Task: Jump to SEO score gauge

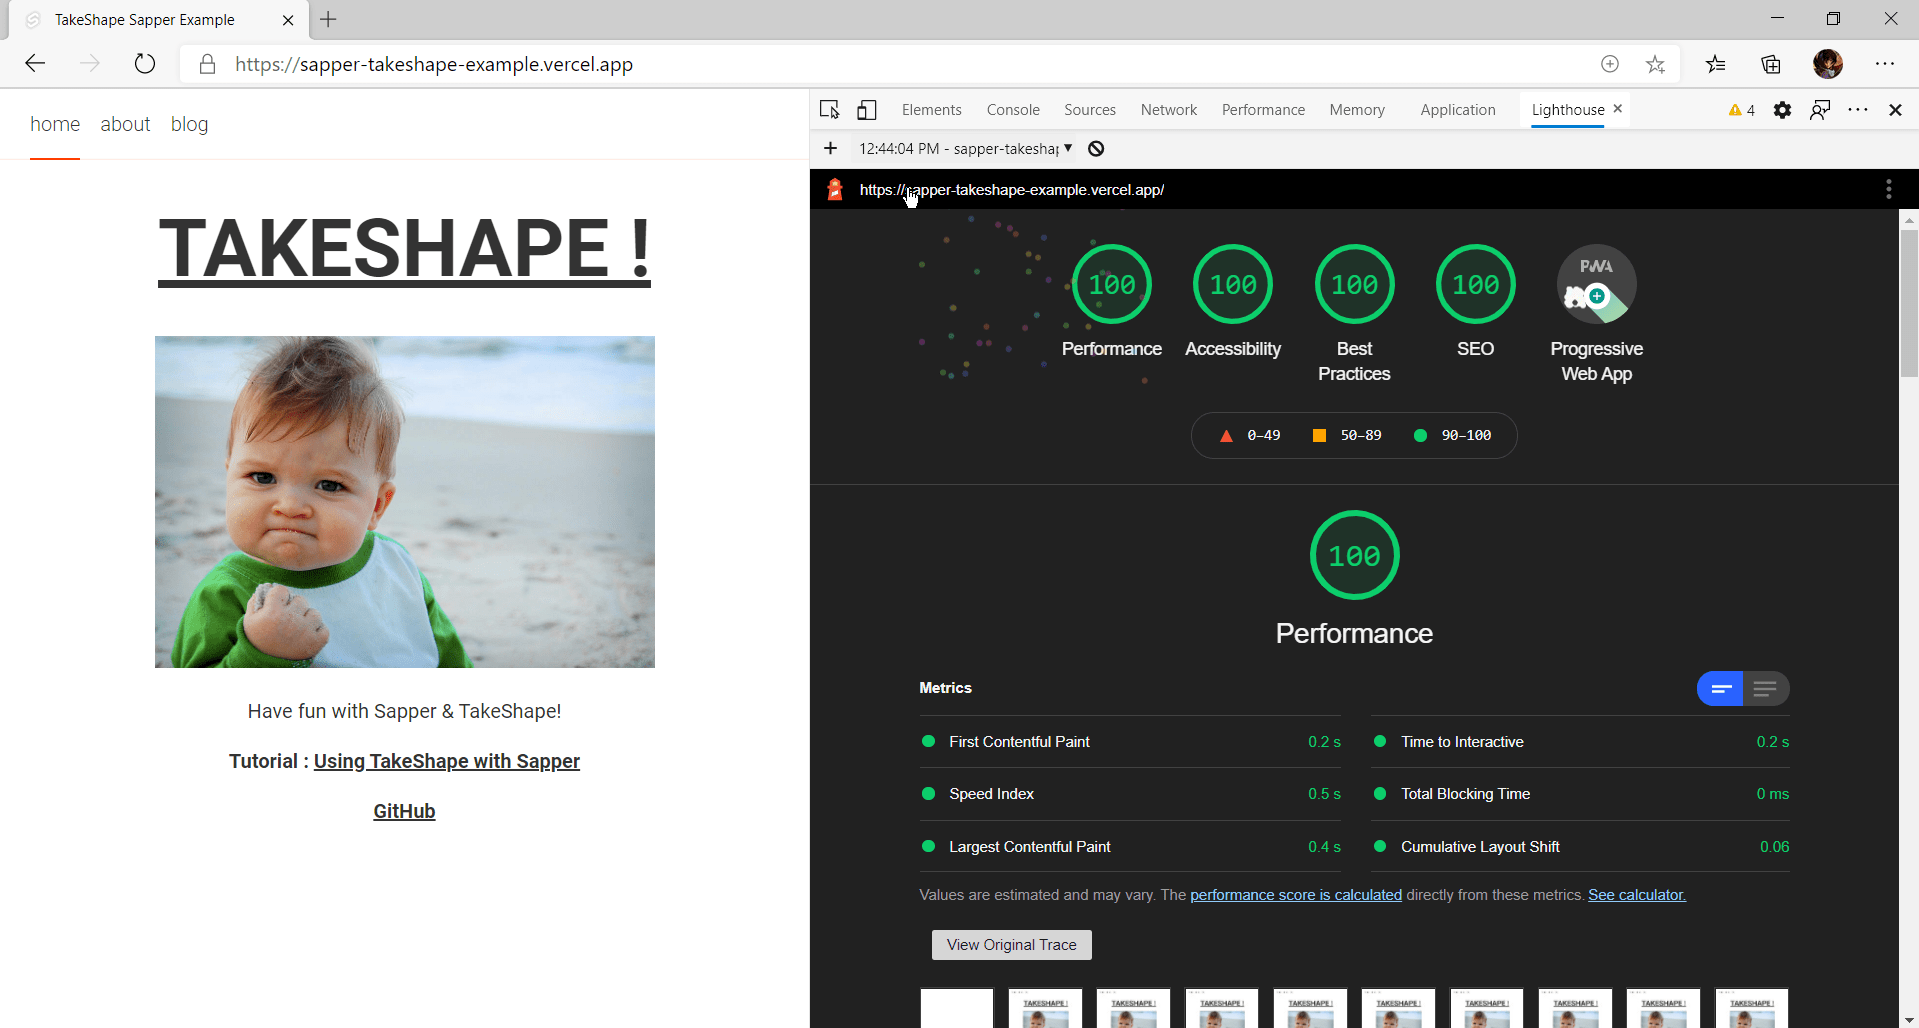Action: 1475,302
